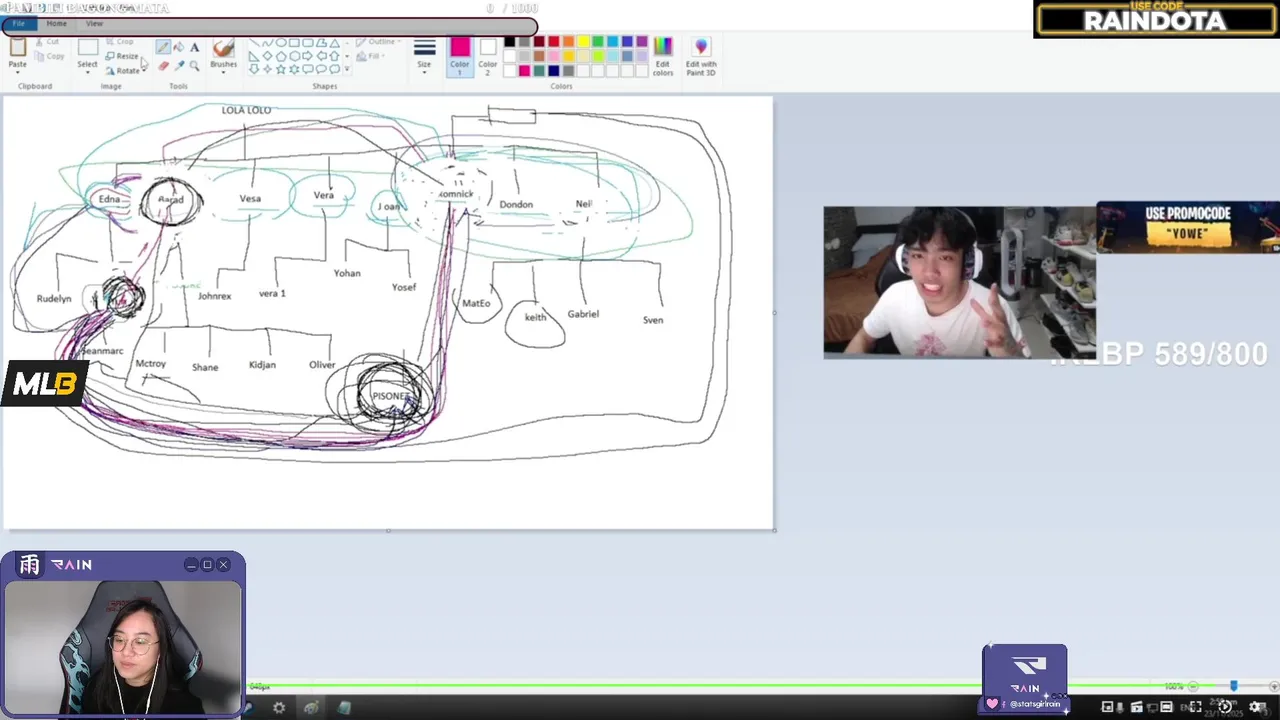Select the Color 1 foreground box
This screenshot has height=720, width=1280.
459,57
